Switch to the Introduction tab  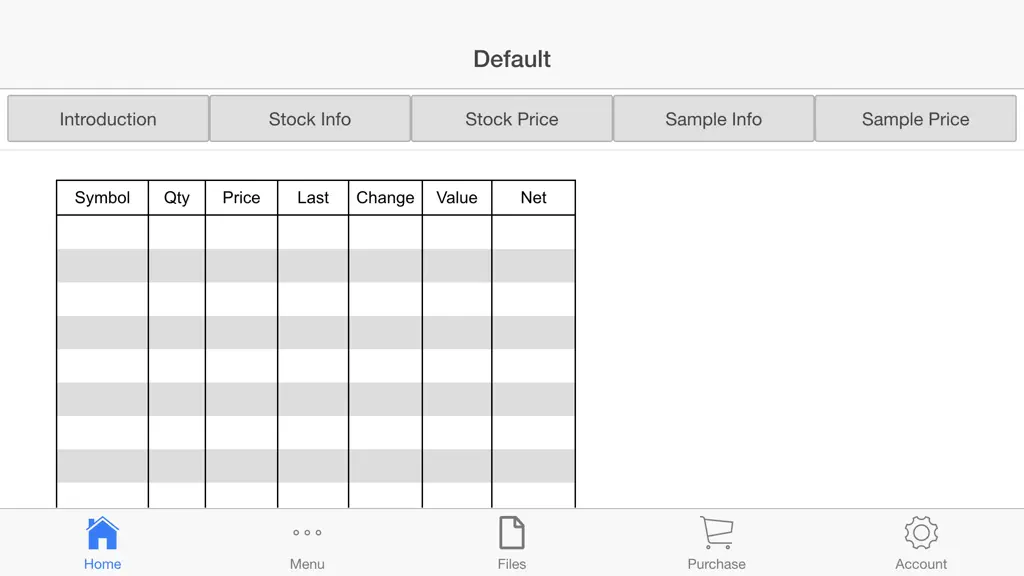tap(108, 119)
